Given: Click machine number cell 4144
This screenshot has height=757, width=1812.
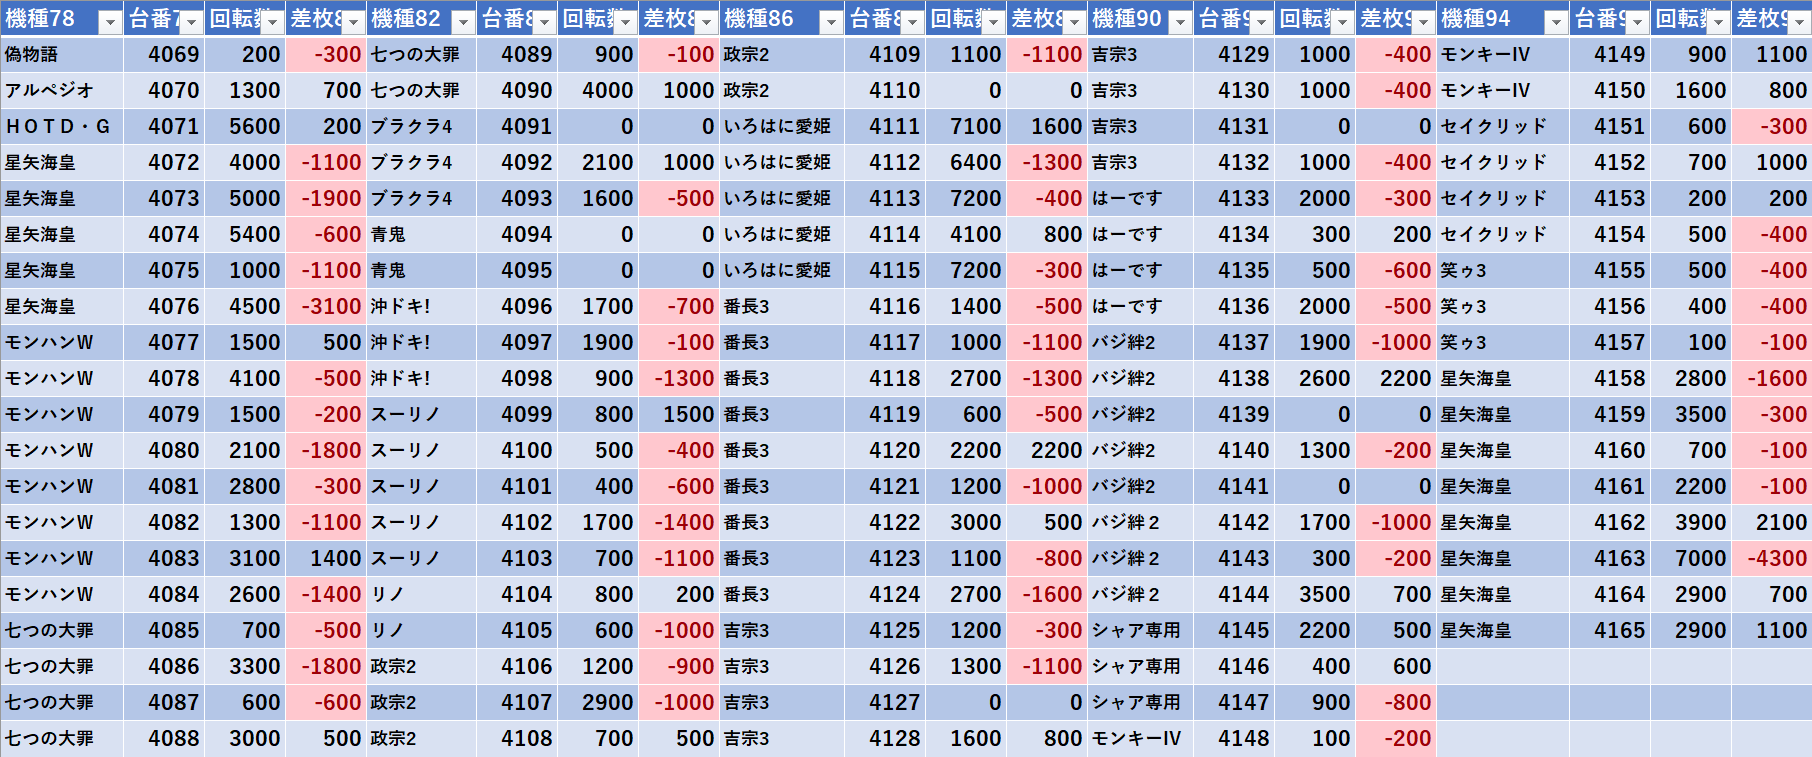Looking at the screenshot, I should (x=1234, y=594).
